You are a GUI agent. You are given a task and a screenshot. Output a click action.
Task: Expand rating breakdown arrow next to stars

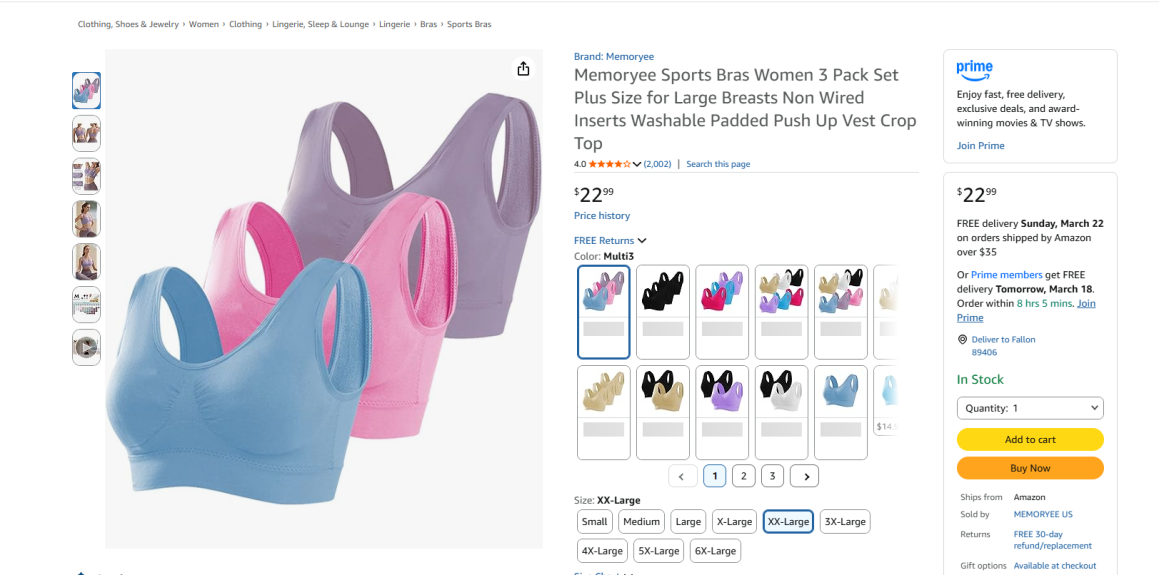click(637, 164)
